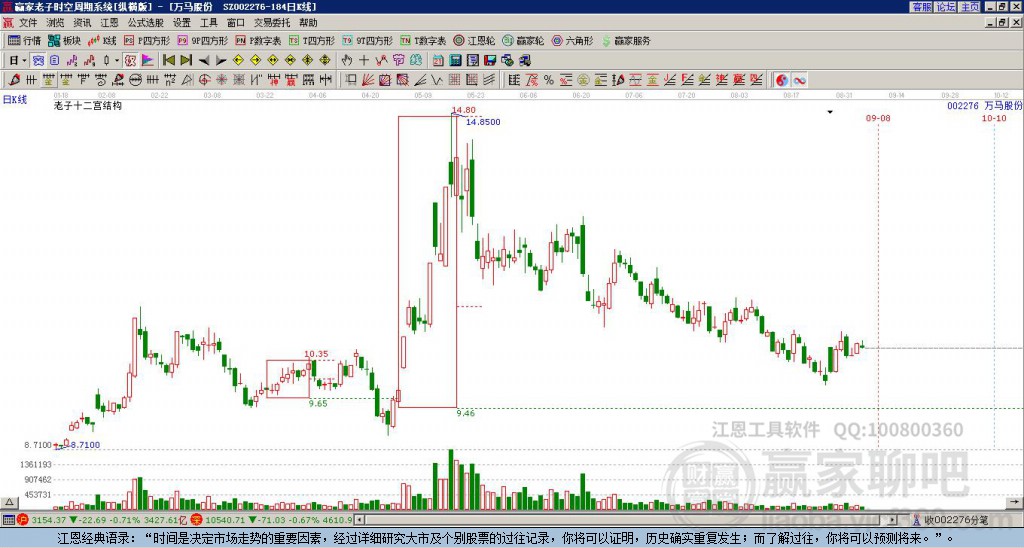
Task: Open the 行情 quotes view
Action: point(24,40)
